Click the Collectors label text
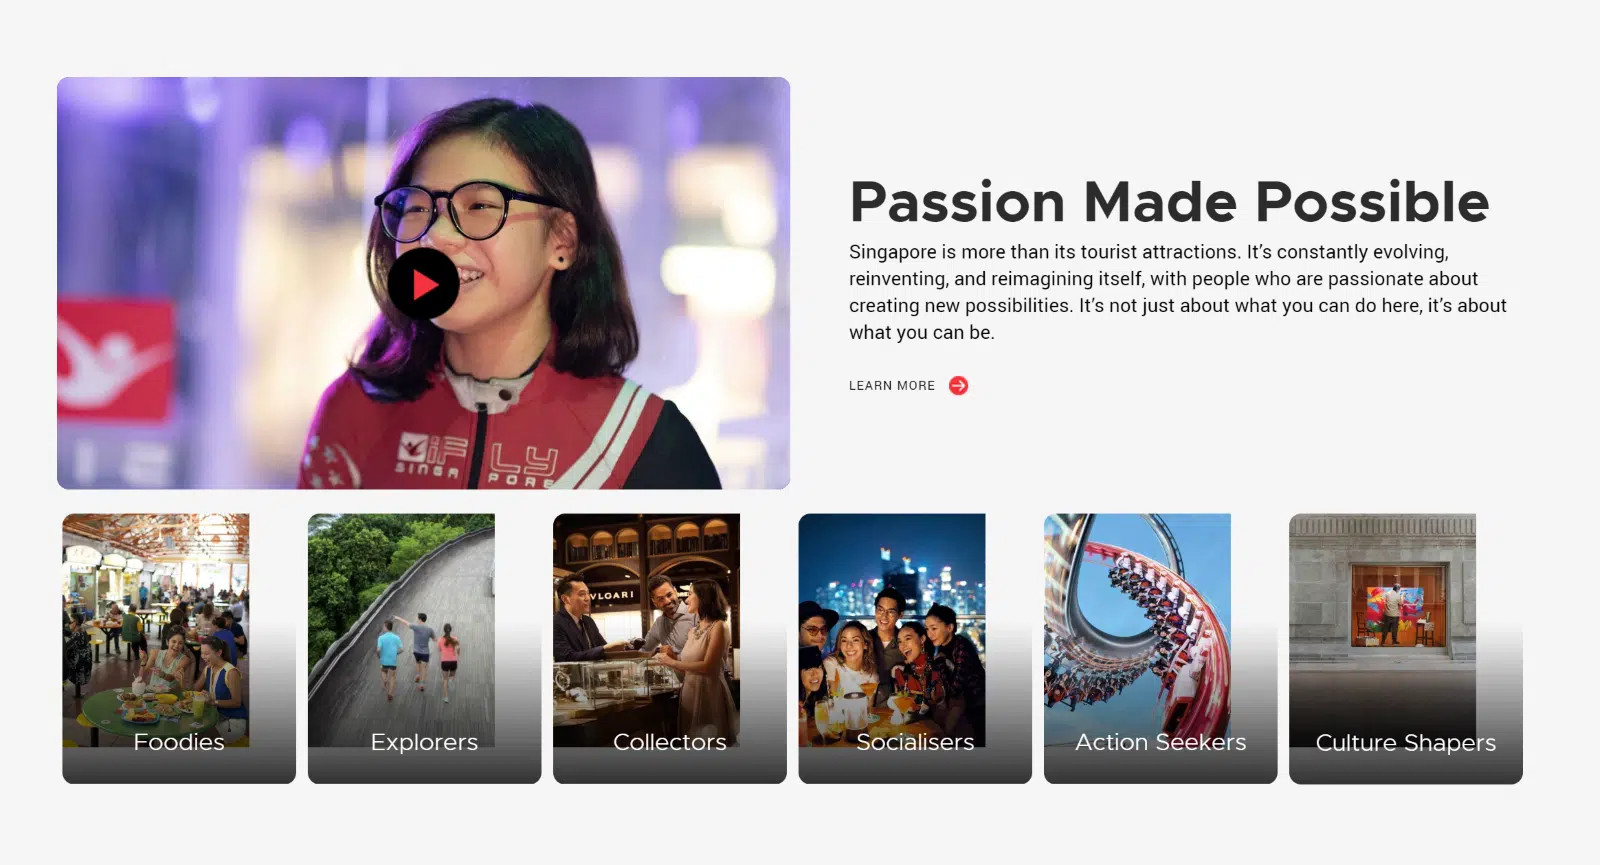 coord(670,742)
